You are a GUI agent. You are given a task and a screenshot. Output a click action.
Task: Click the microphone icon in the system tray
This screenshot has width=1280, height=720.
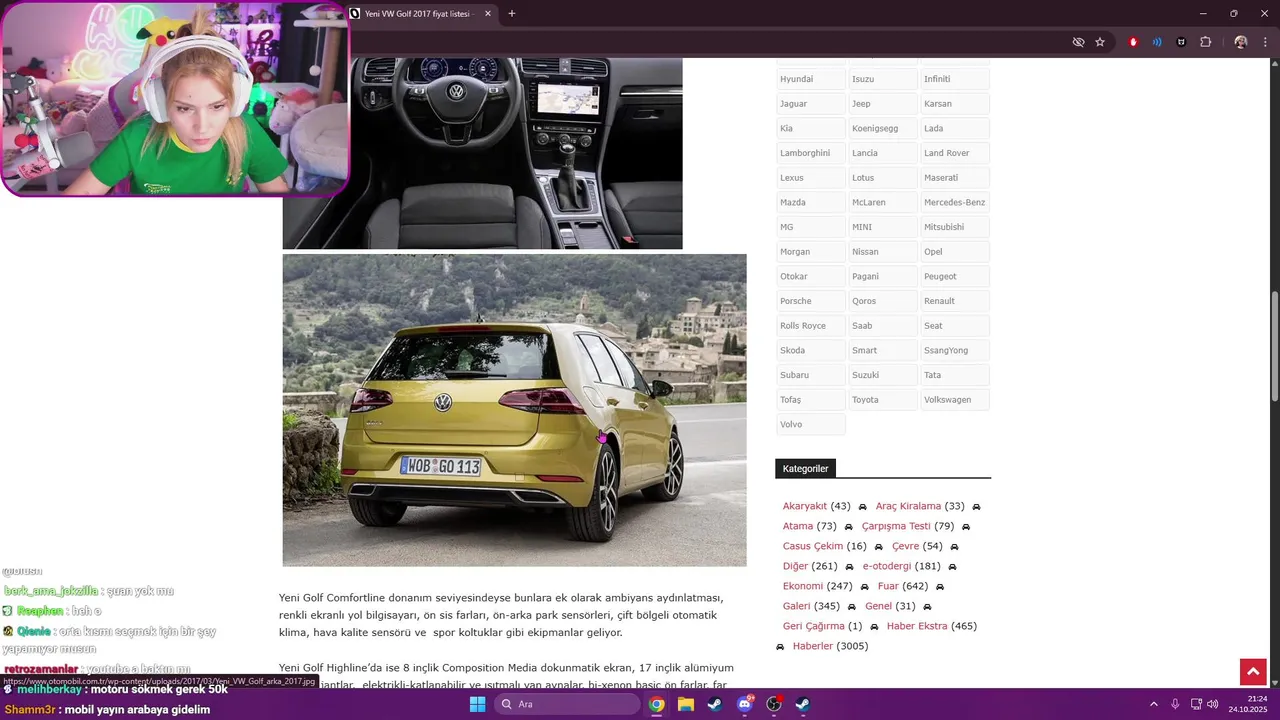point(1175,704)
